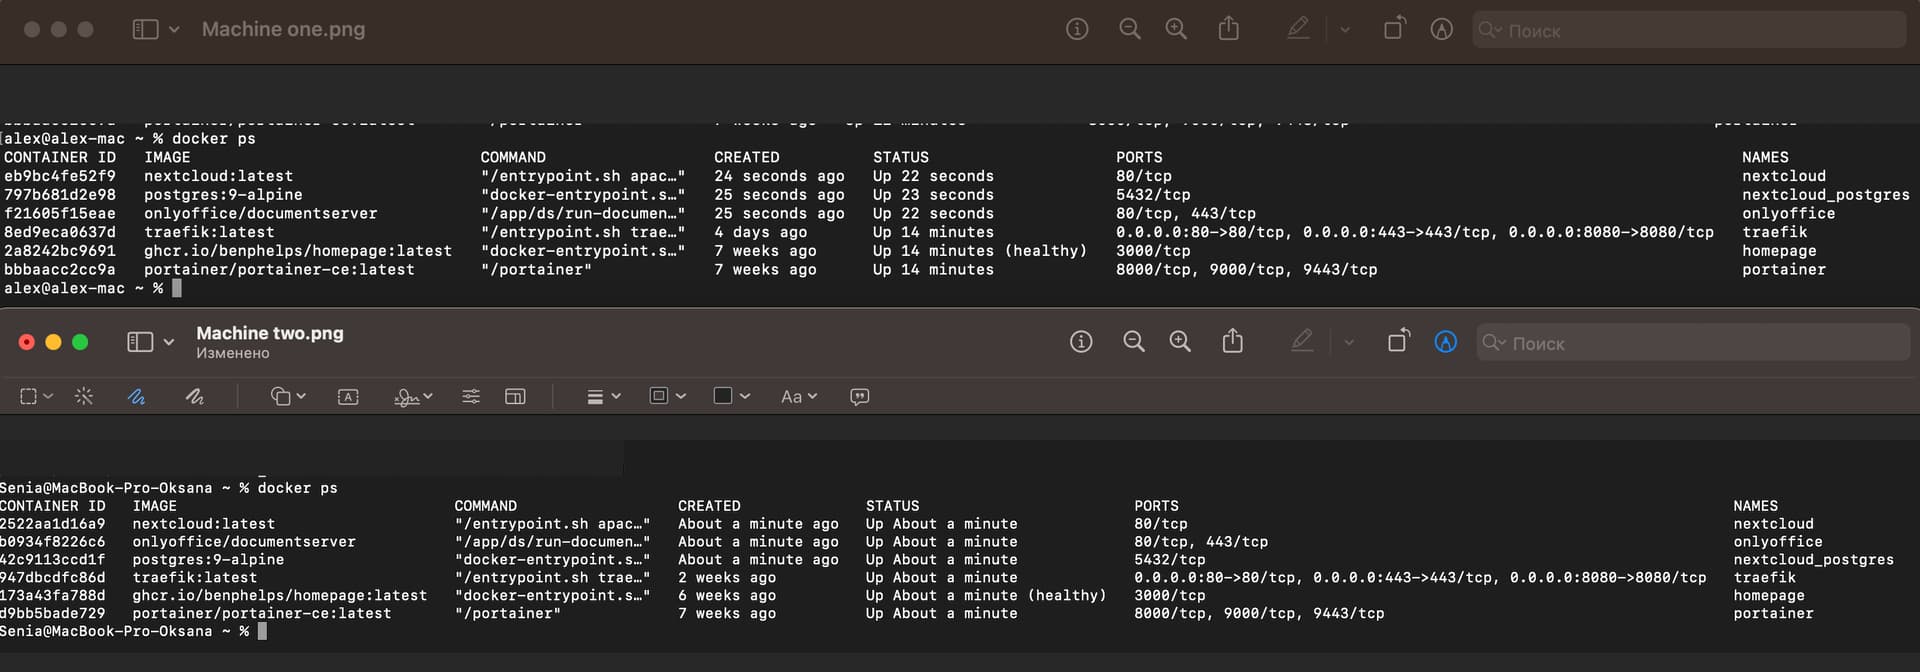Screen dimensions: 1920x672
Task: Open the Adjust Size tool
Action: pos(515,397)
